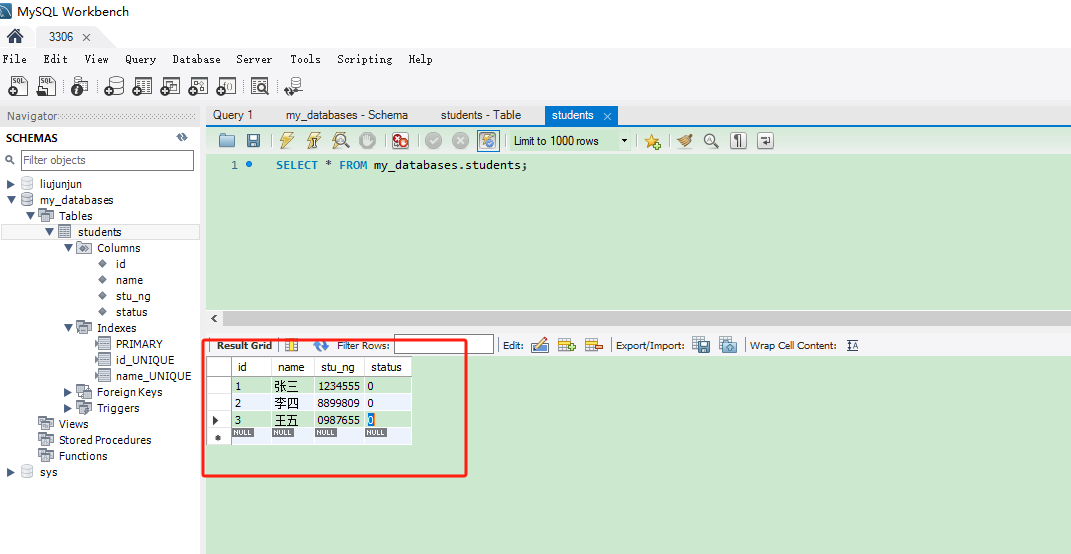
Task: Open the Database menu
Action: click(x=197, y=59)
